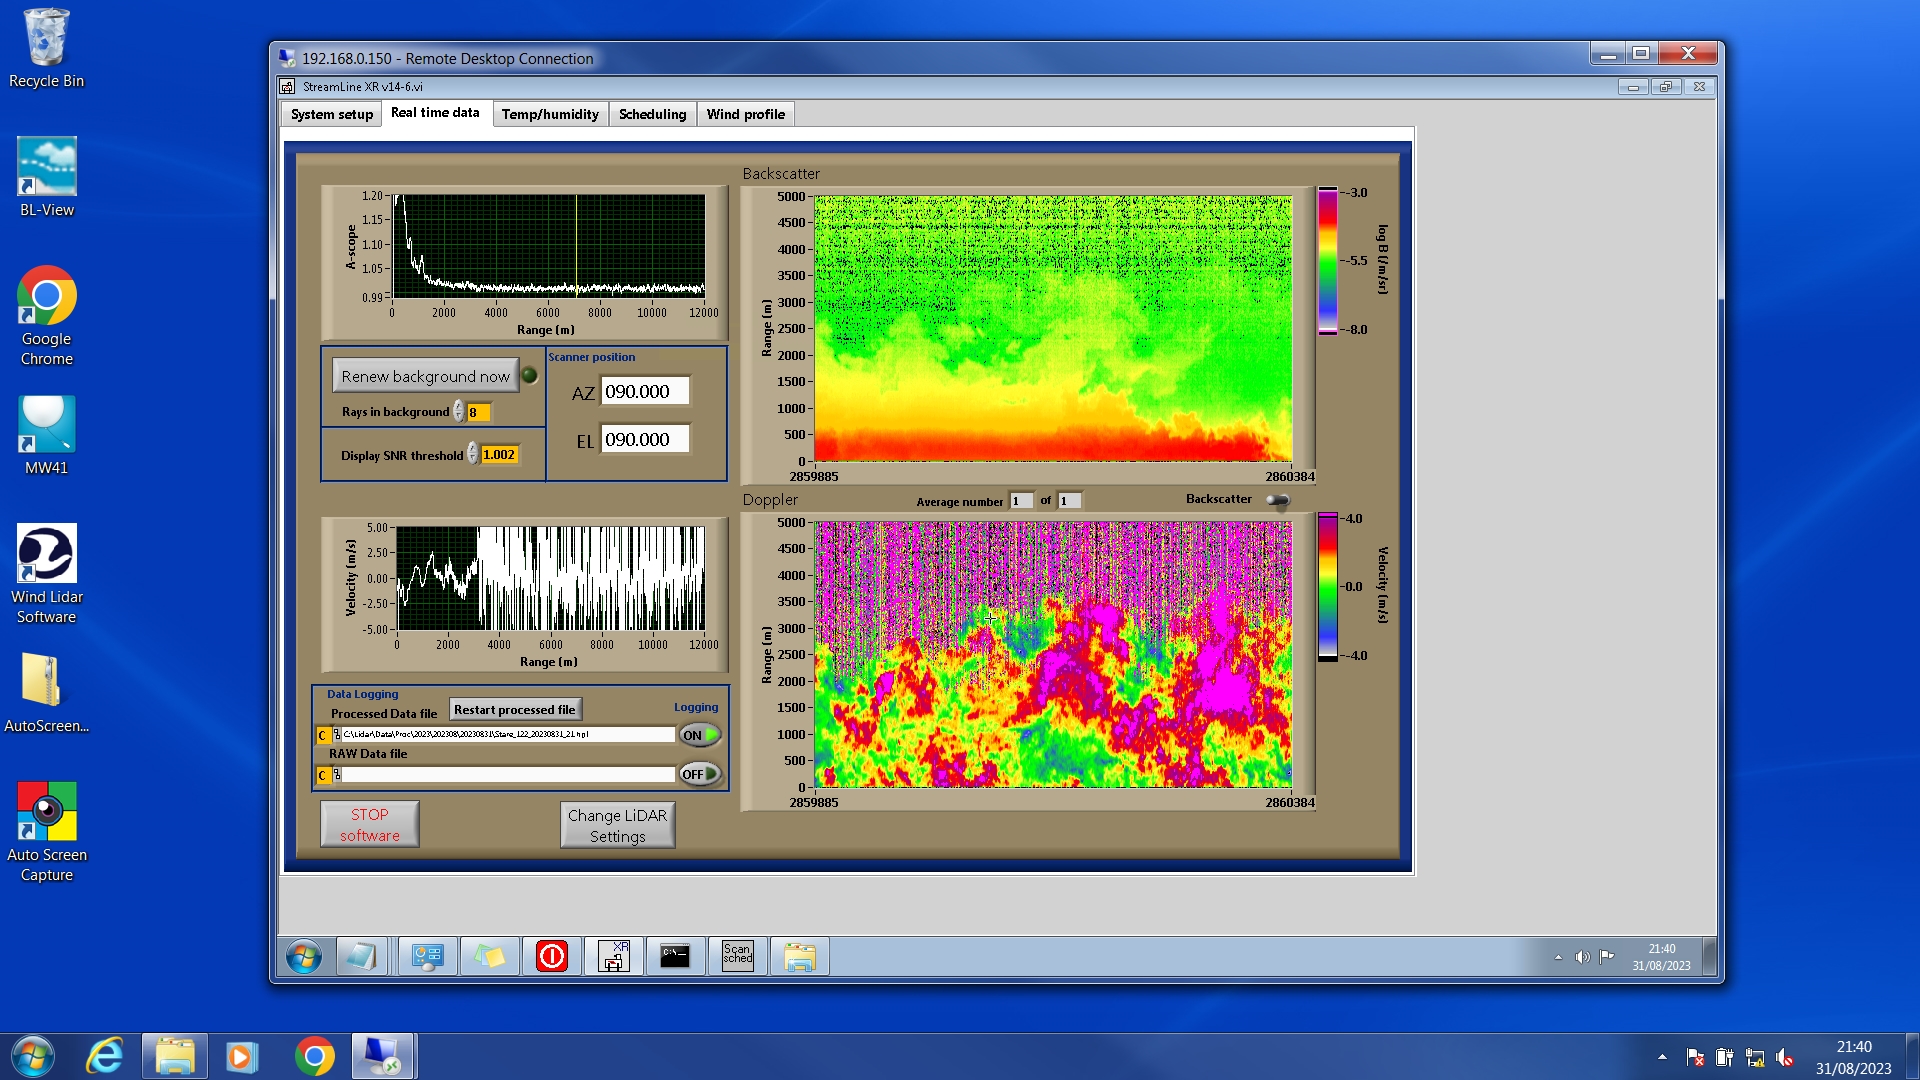Toggle the RAW data file OFF switch

coord(699,774)
